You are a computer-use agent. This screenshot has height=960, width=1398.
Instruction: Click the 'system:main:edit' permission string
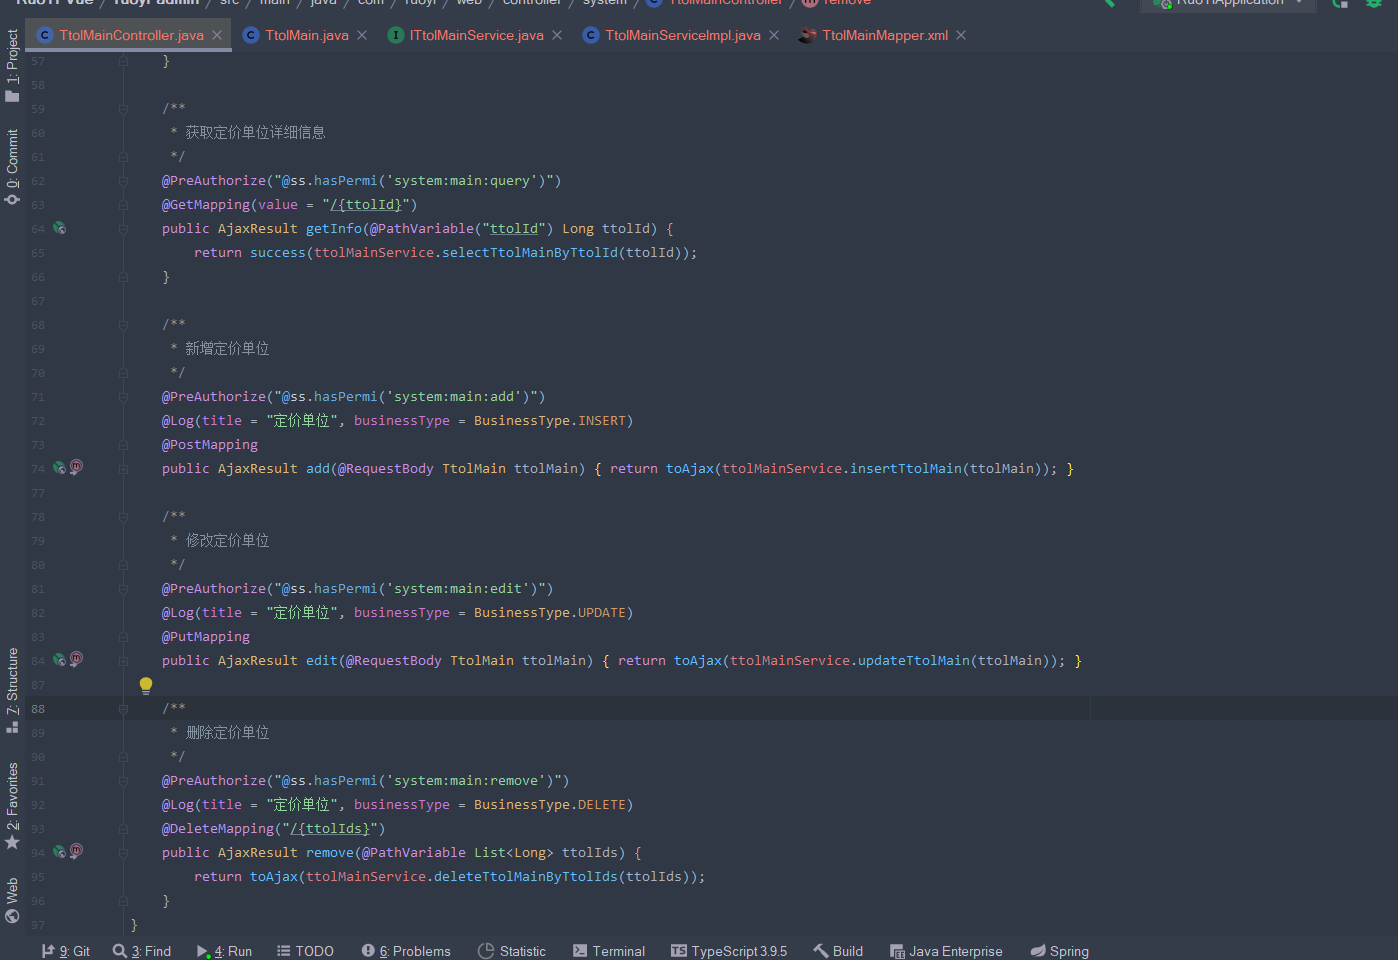[x=458, y=588]
